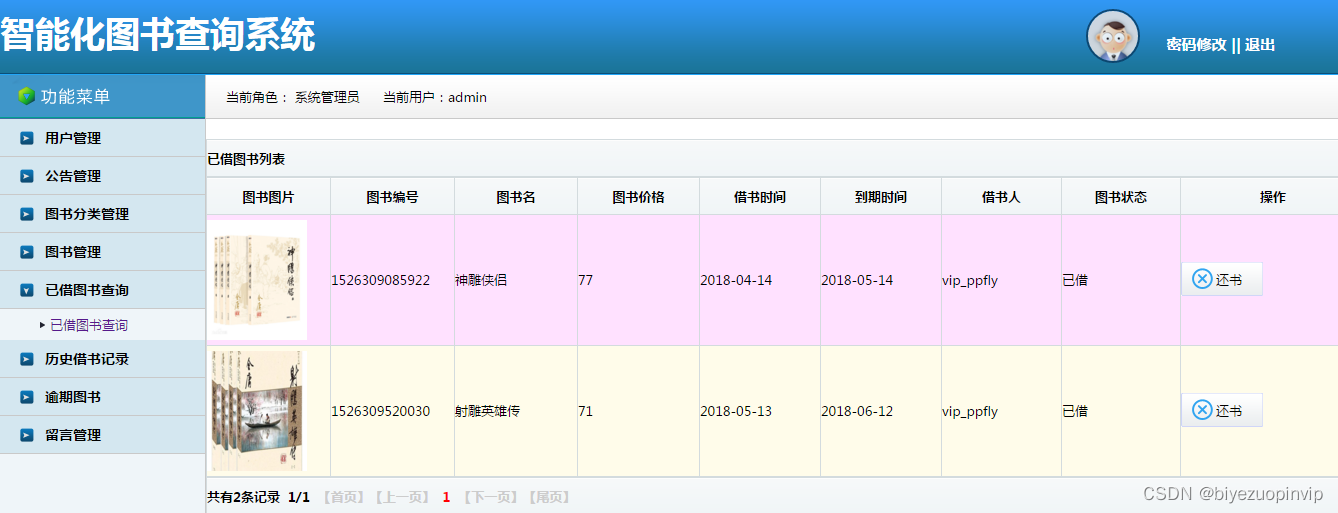Click the 功能菜单 sidebar header
The image size is (1338, 513).
coord(76,96)
